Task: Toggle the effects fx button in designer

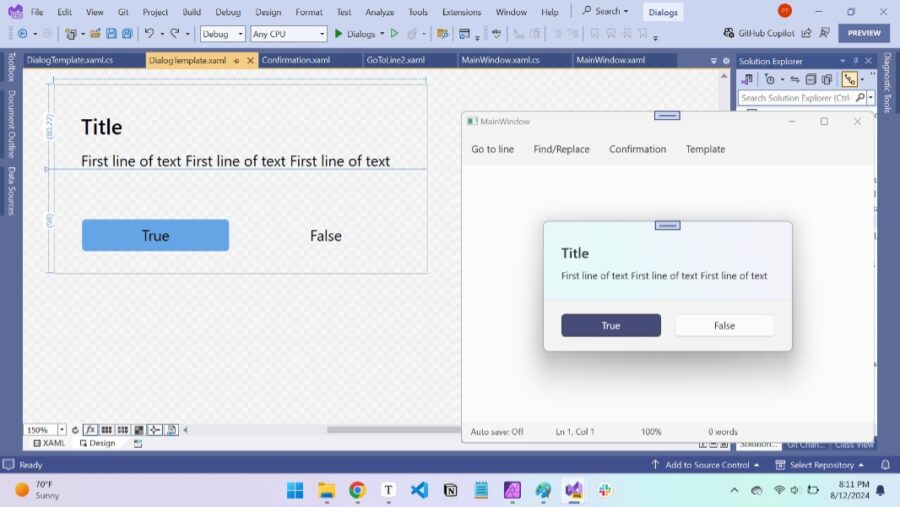Action: click(x=90, y=430)
